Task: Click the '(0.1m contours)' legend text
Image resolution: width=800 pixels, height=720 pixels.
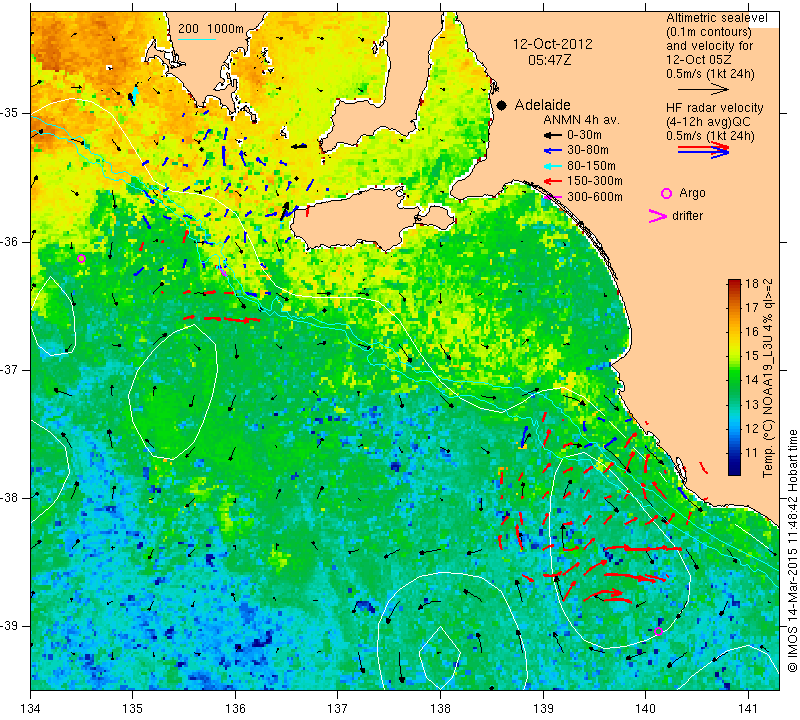Action: (x=709, y=32)
